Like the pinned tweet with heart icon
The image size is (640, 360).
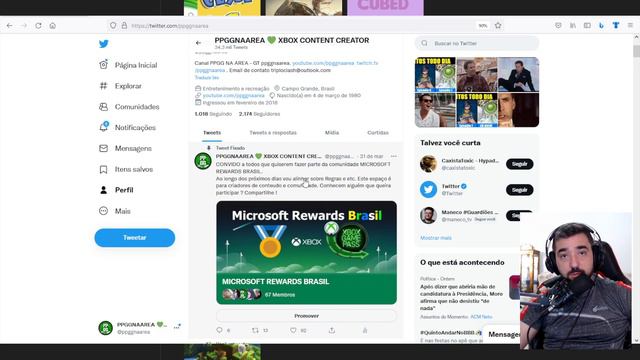click(x=293, y=330)
